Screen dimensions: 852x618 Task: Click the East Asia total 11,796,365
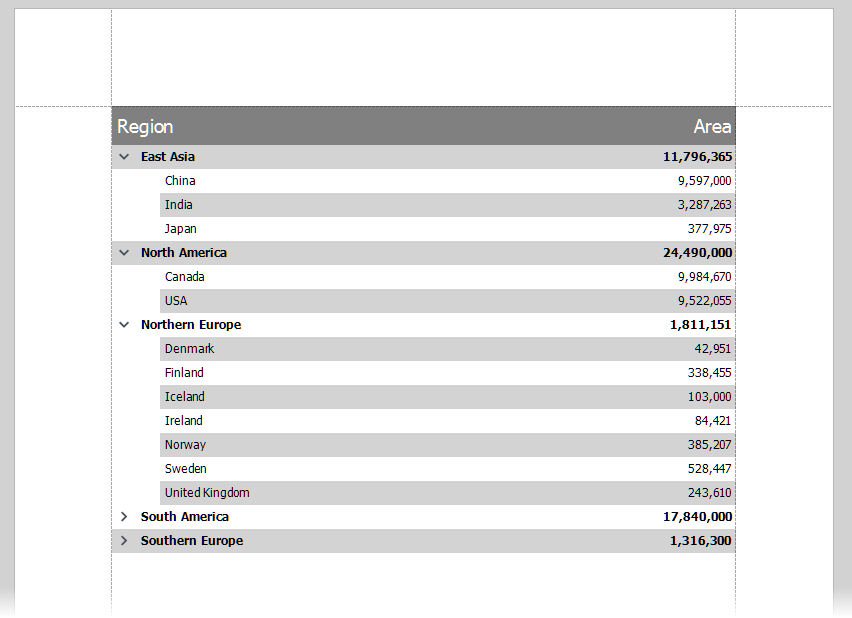697,157
